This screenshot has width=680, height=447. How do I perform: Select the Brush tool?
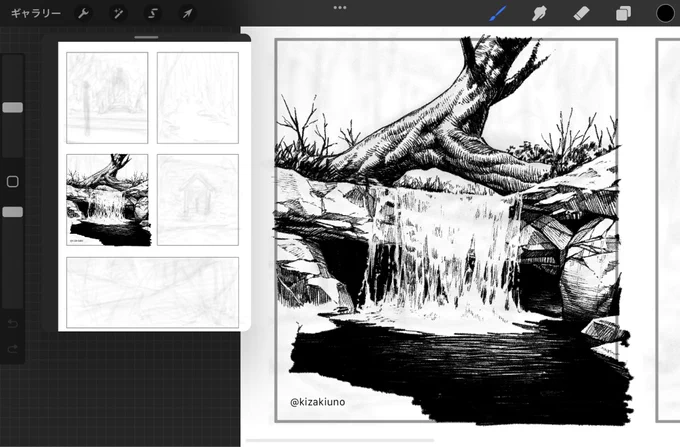click(497, 13)
